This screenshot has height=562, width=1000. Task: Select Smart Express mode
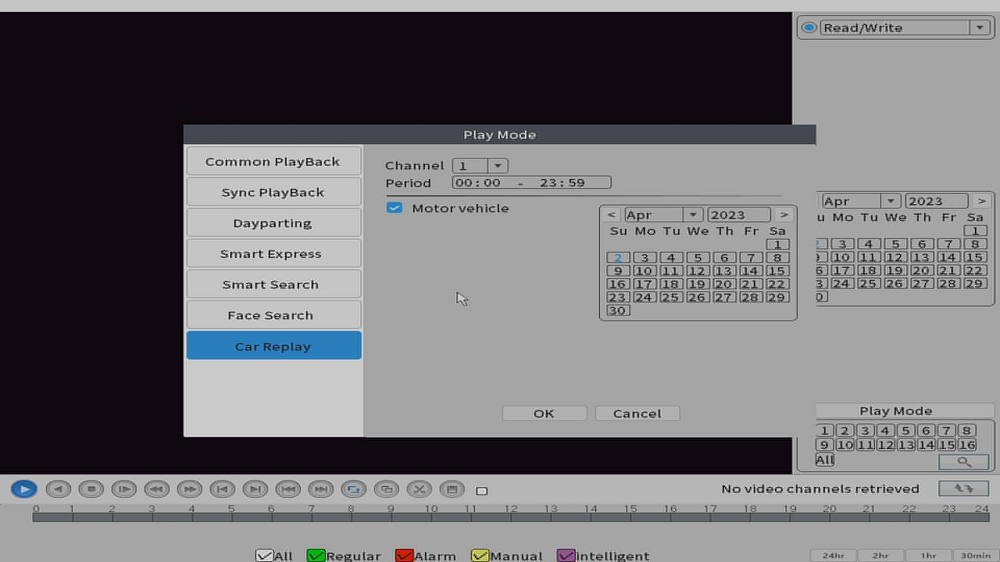(274, 253)
